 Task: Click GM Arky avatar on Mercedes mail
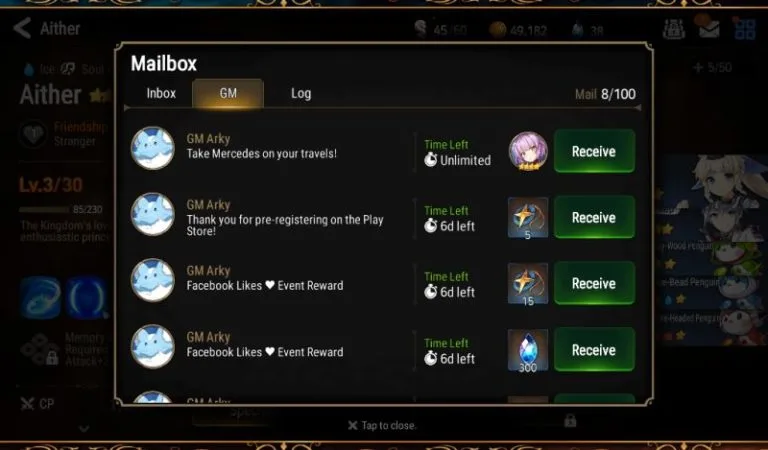[153, 148]
